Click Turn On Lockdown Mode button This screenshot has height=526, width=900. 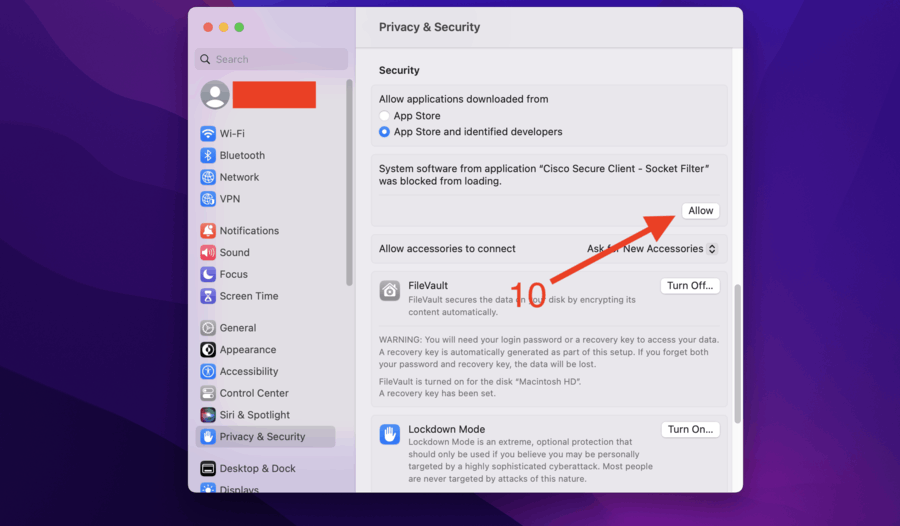tap(690, 429)
